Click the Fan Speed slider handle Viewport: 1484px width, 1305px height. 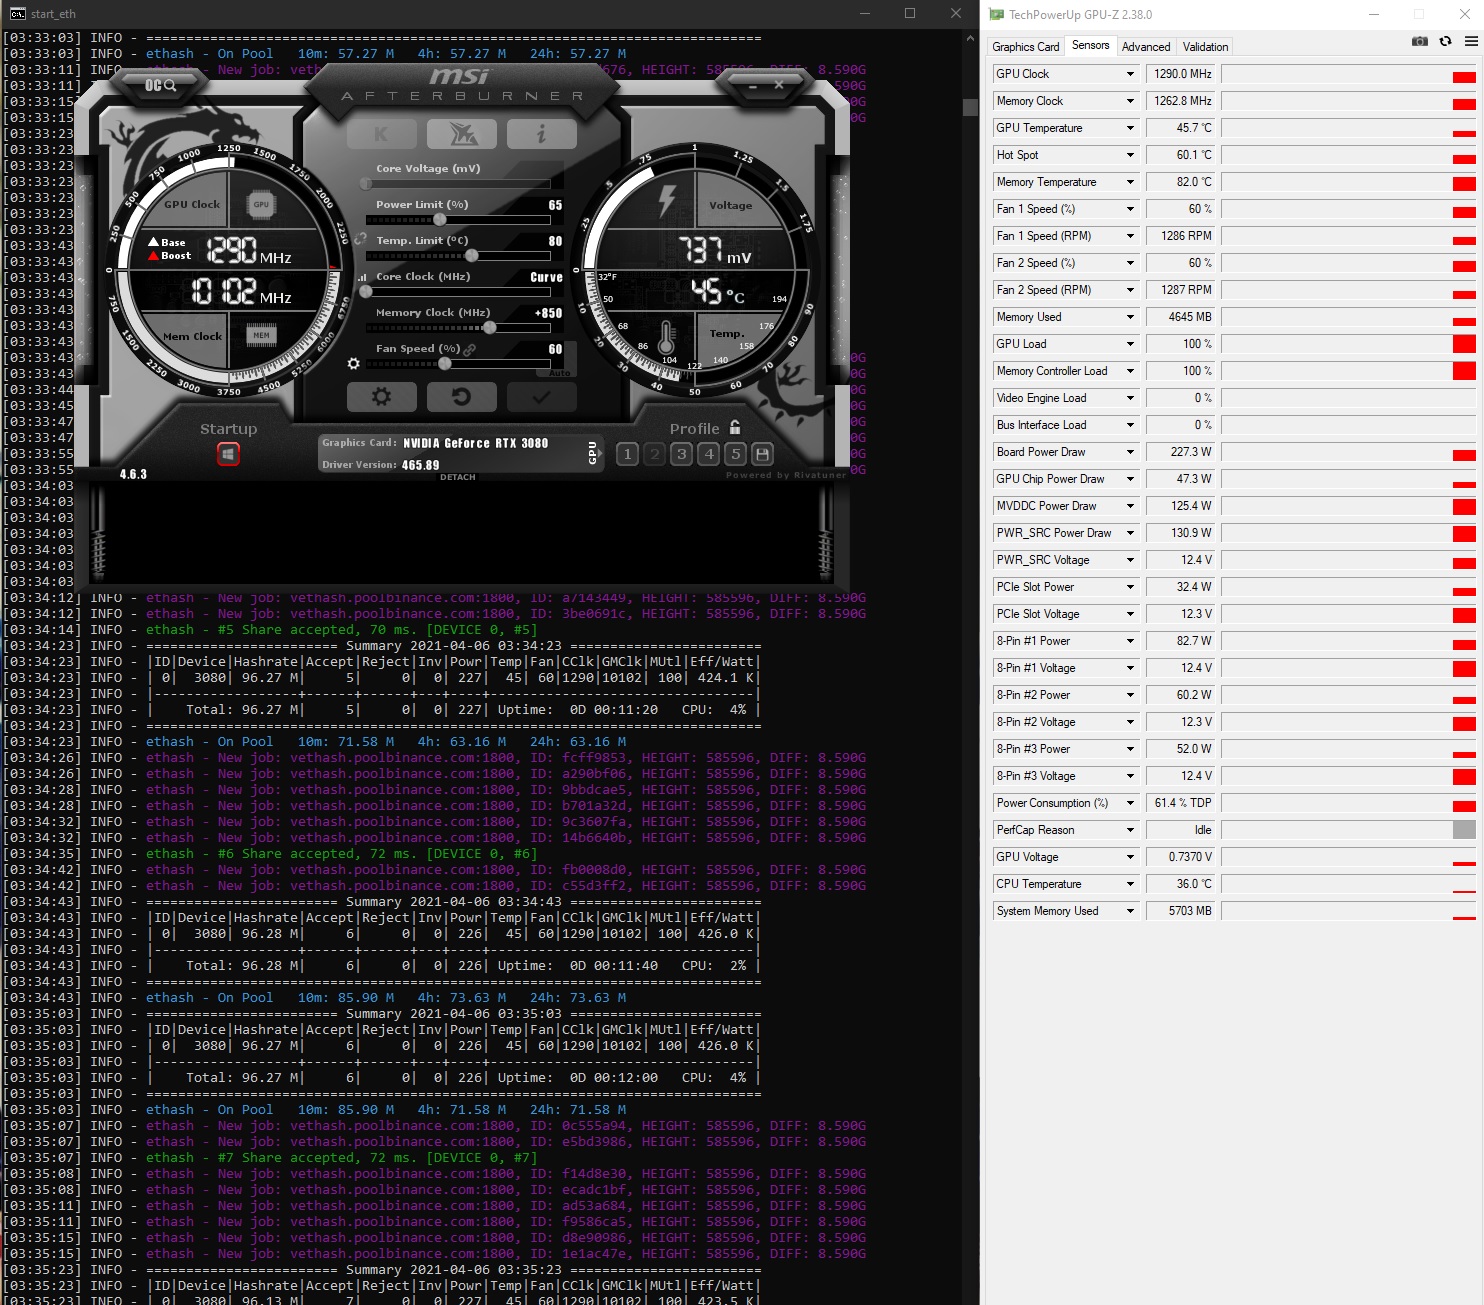click(x=445, y=363)
